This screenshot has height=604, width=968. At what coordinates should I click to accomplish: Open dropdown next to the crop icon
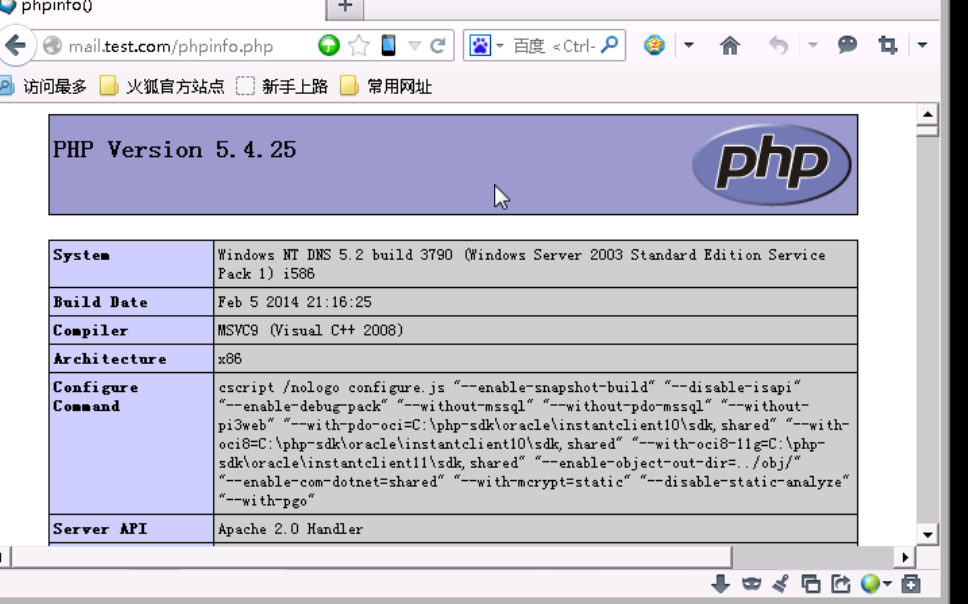pos(922,45)
